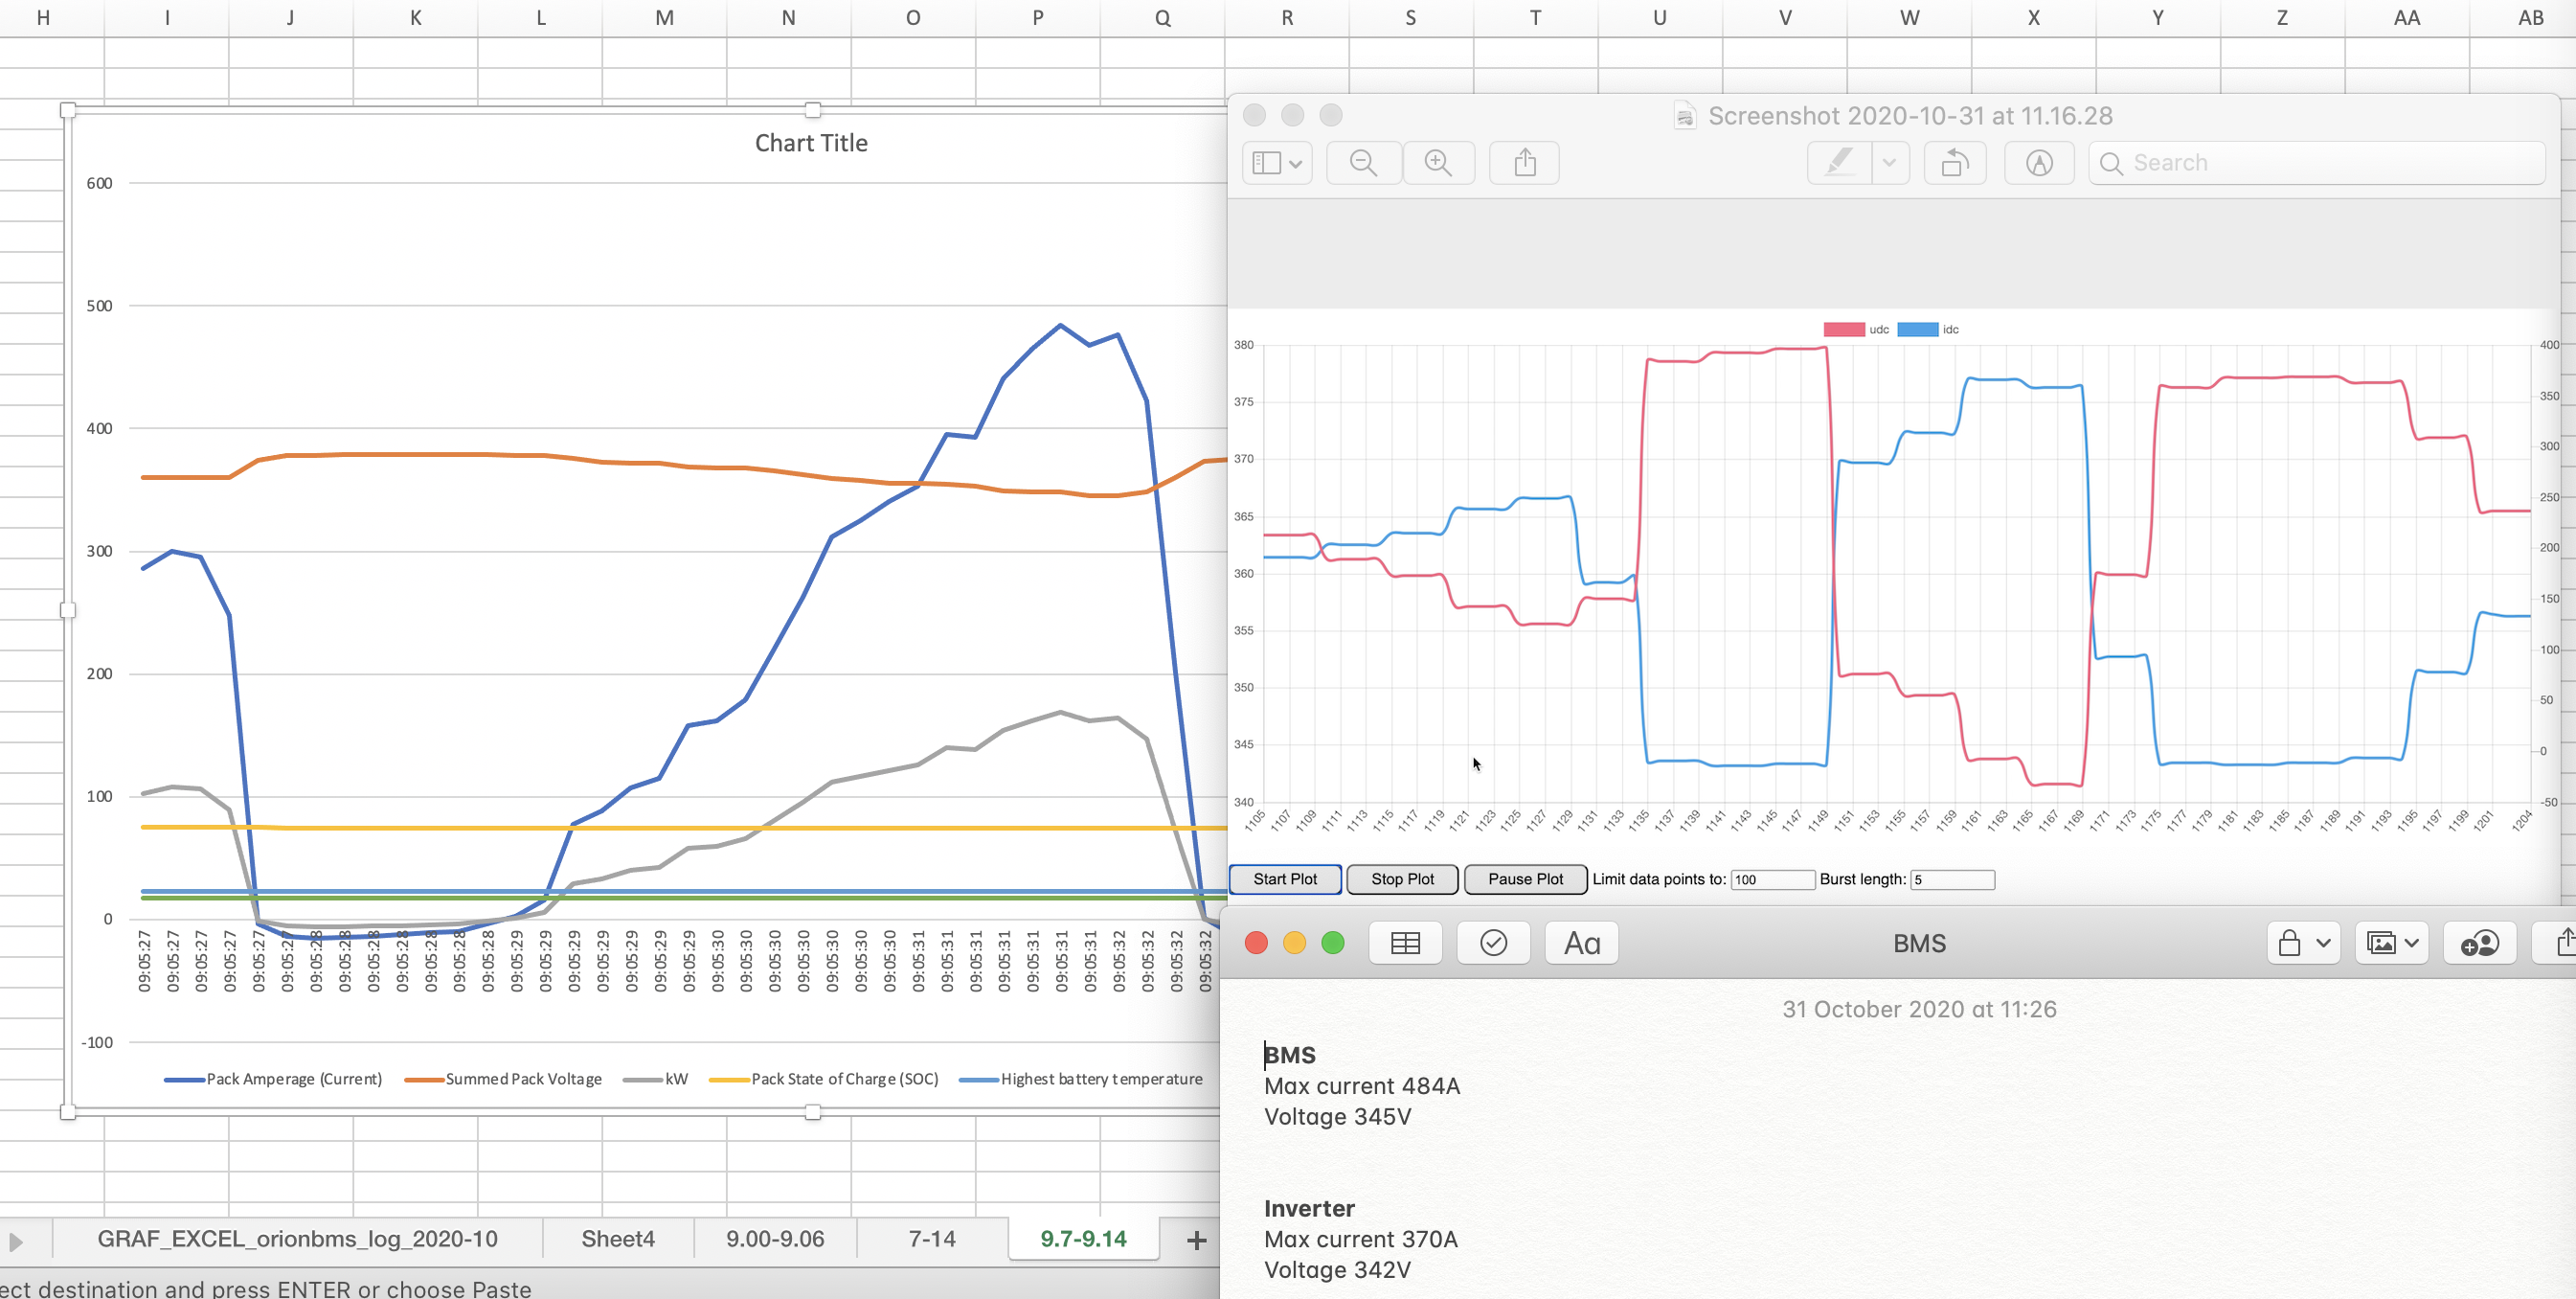Open the highlight color dropdown arrow
Image resolution: width=2576 pixels, height=1299 pixels.
click(1889, 163)
